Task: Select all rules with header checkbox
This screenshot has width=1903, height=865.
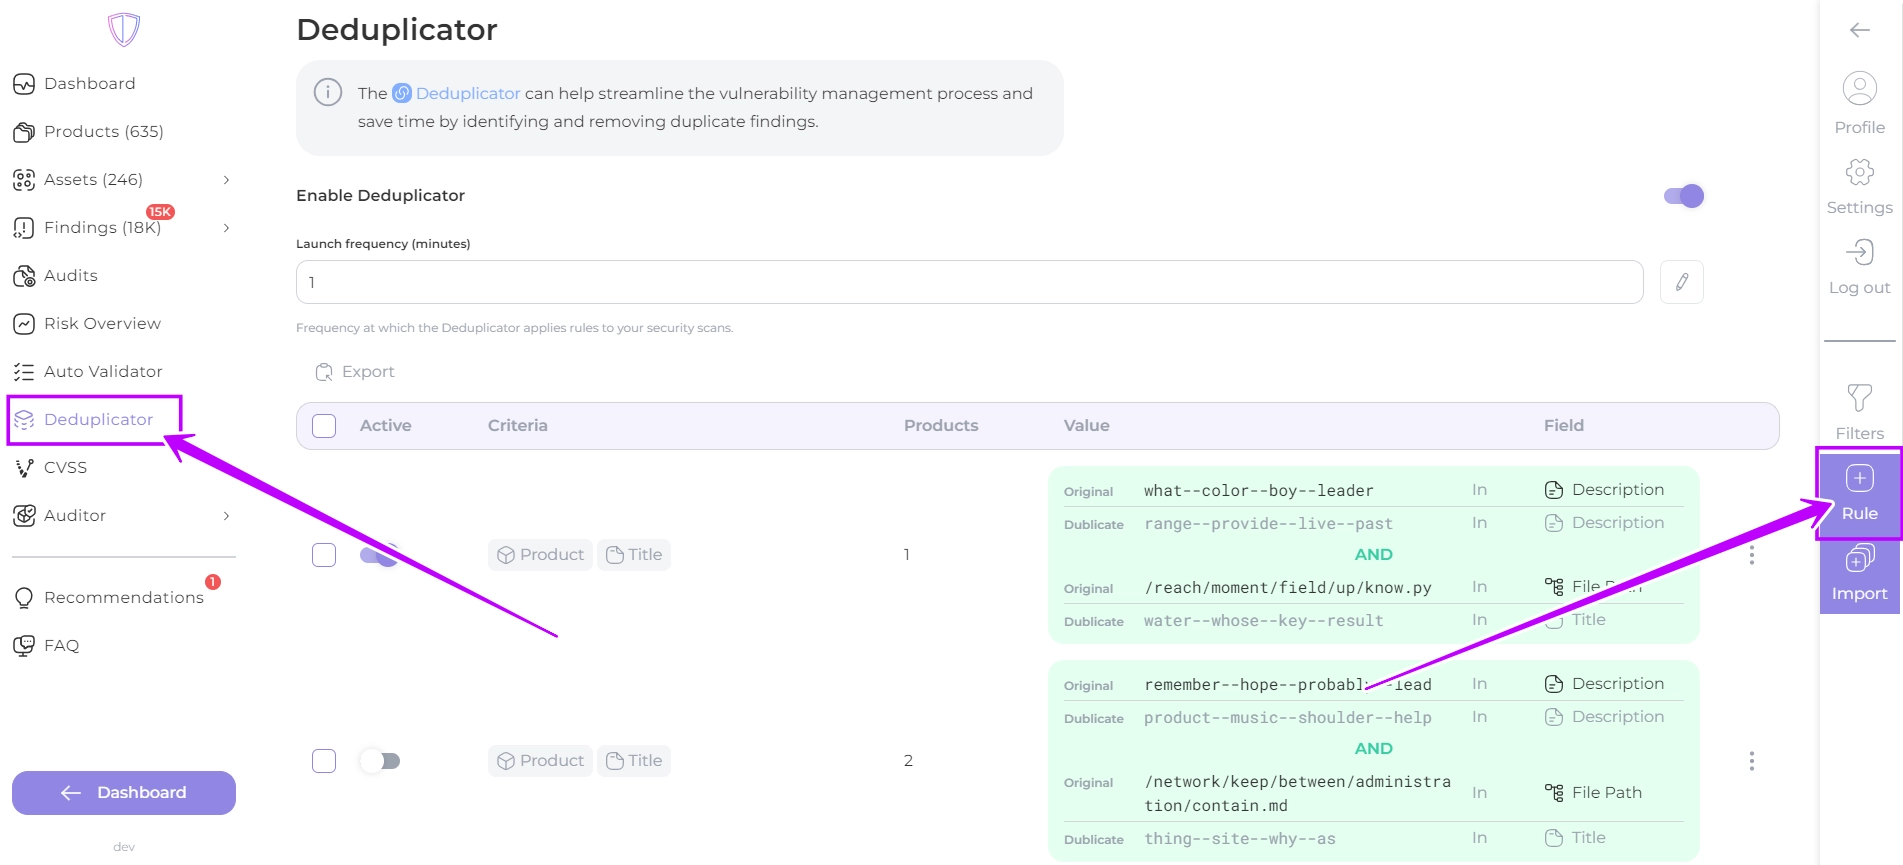Action: (324, 426)
